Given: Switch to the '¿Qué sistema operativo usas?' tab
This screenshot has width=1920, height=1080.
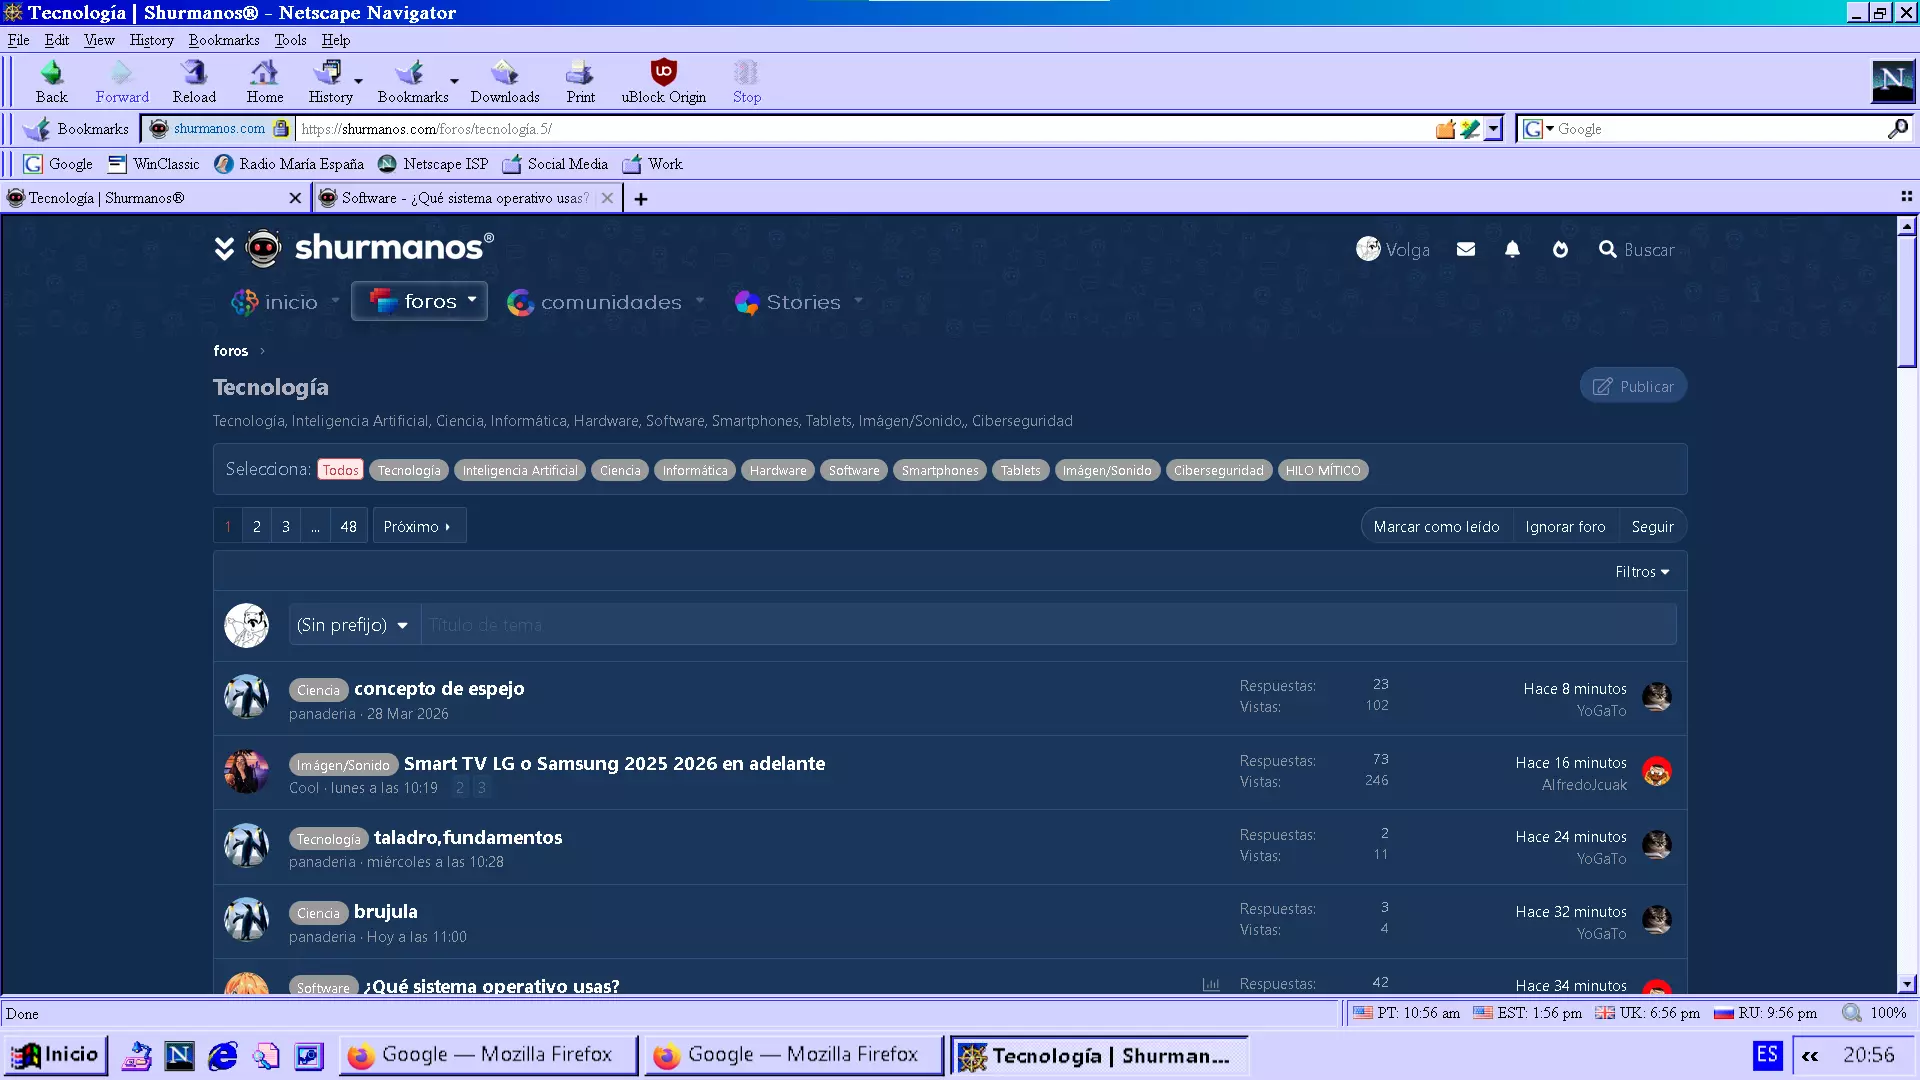Looking at the screenshot, I should click(x=465, y=198).
